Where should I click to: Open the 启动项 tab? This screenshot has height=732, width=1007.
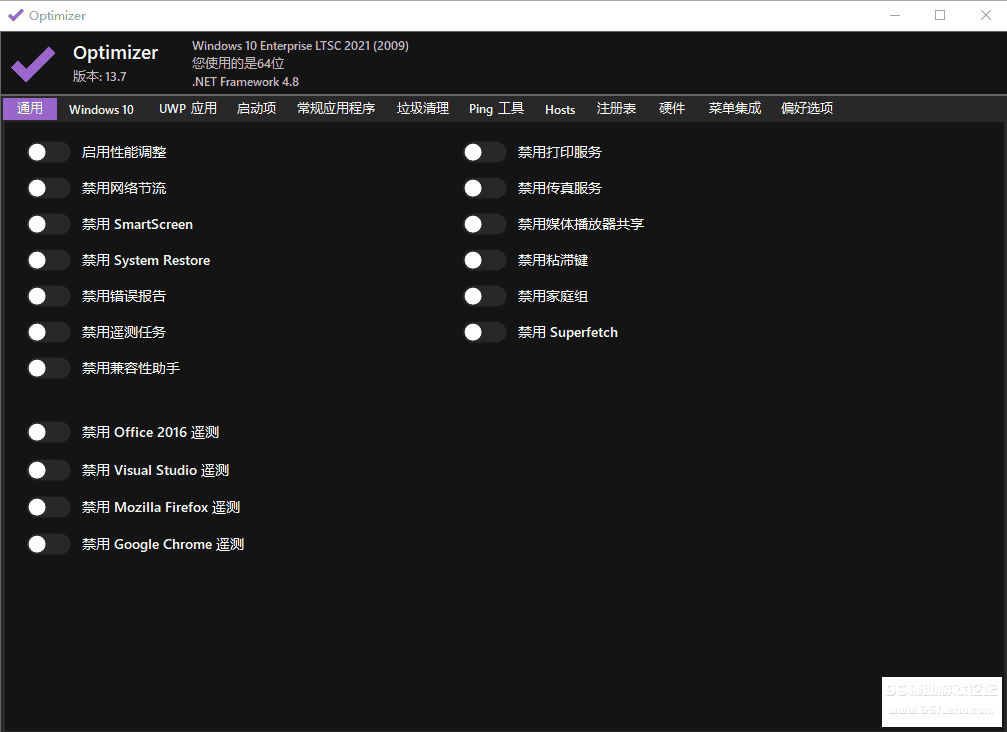(x=256, y=109)
